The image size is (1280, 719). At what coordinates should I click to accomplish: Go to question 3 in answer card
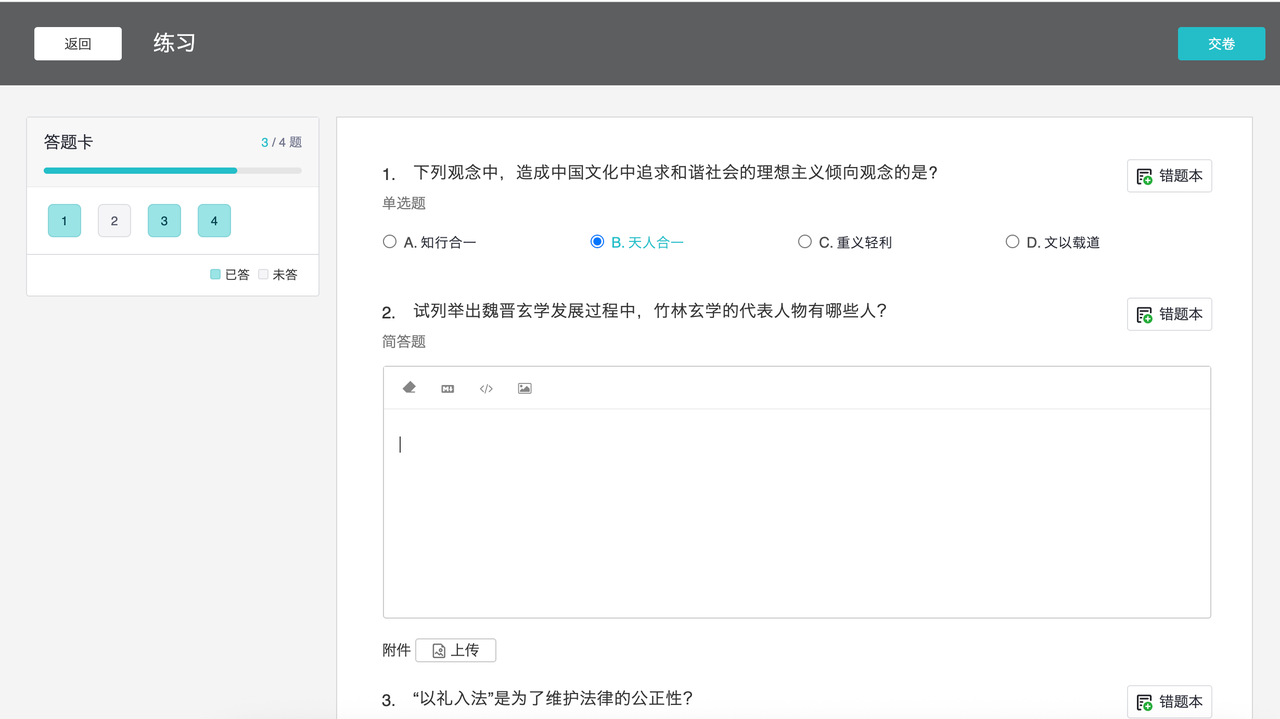click(x=164, y=221)
